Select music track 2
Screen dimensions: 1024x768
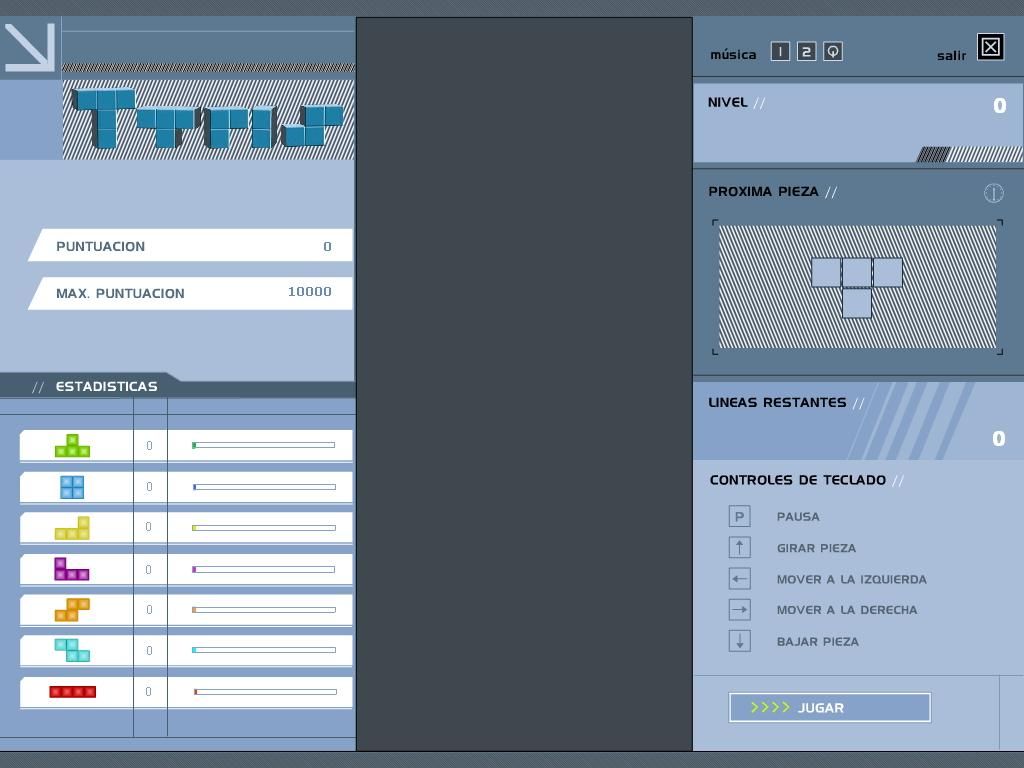click(x=806, y=52)
